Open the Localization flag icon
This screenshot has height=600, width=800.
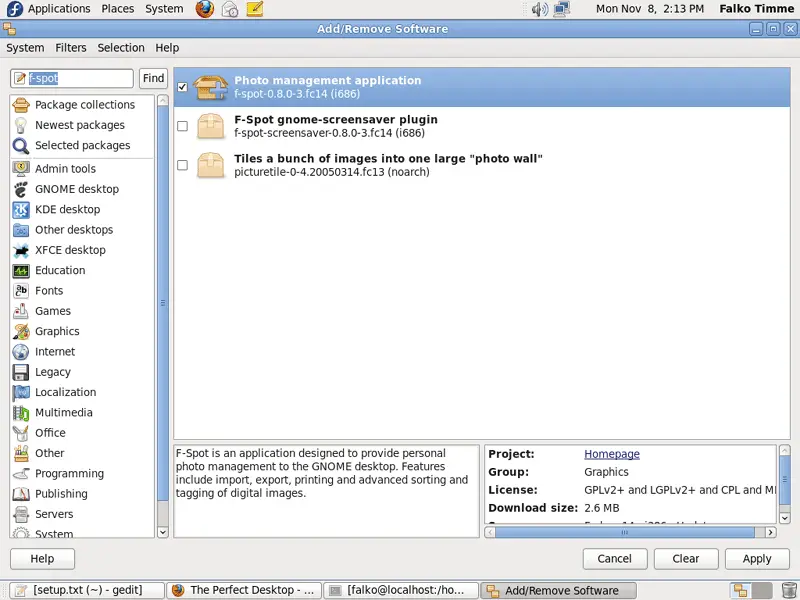tap(21, 392)
